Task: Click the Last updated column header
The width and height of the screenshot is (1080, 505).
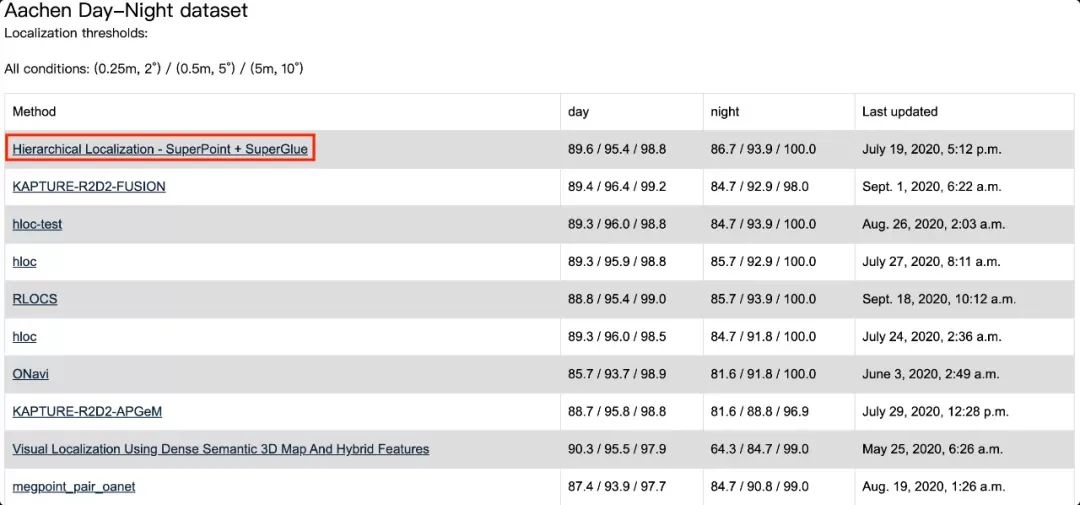Action: pyautogui.click(x=900, y=112)
